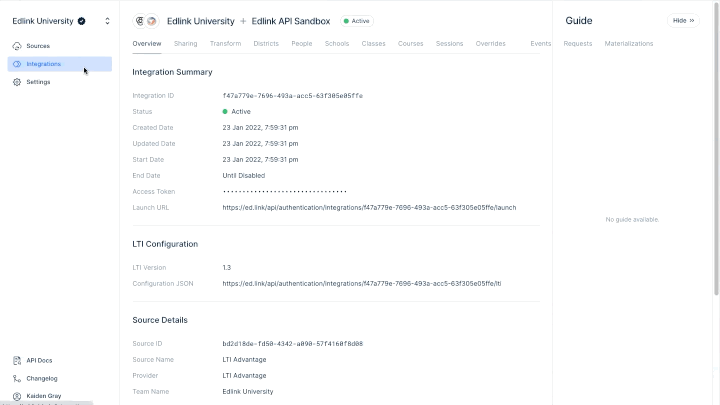Viewport: 720px width, 405px height.
Task: Open the Requests tab
Action: click(578, 44)
